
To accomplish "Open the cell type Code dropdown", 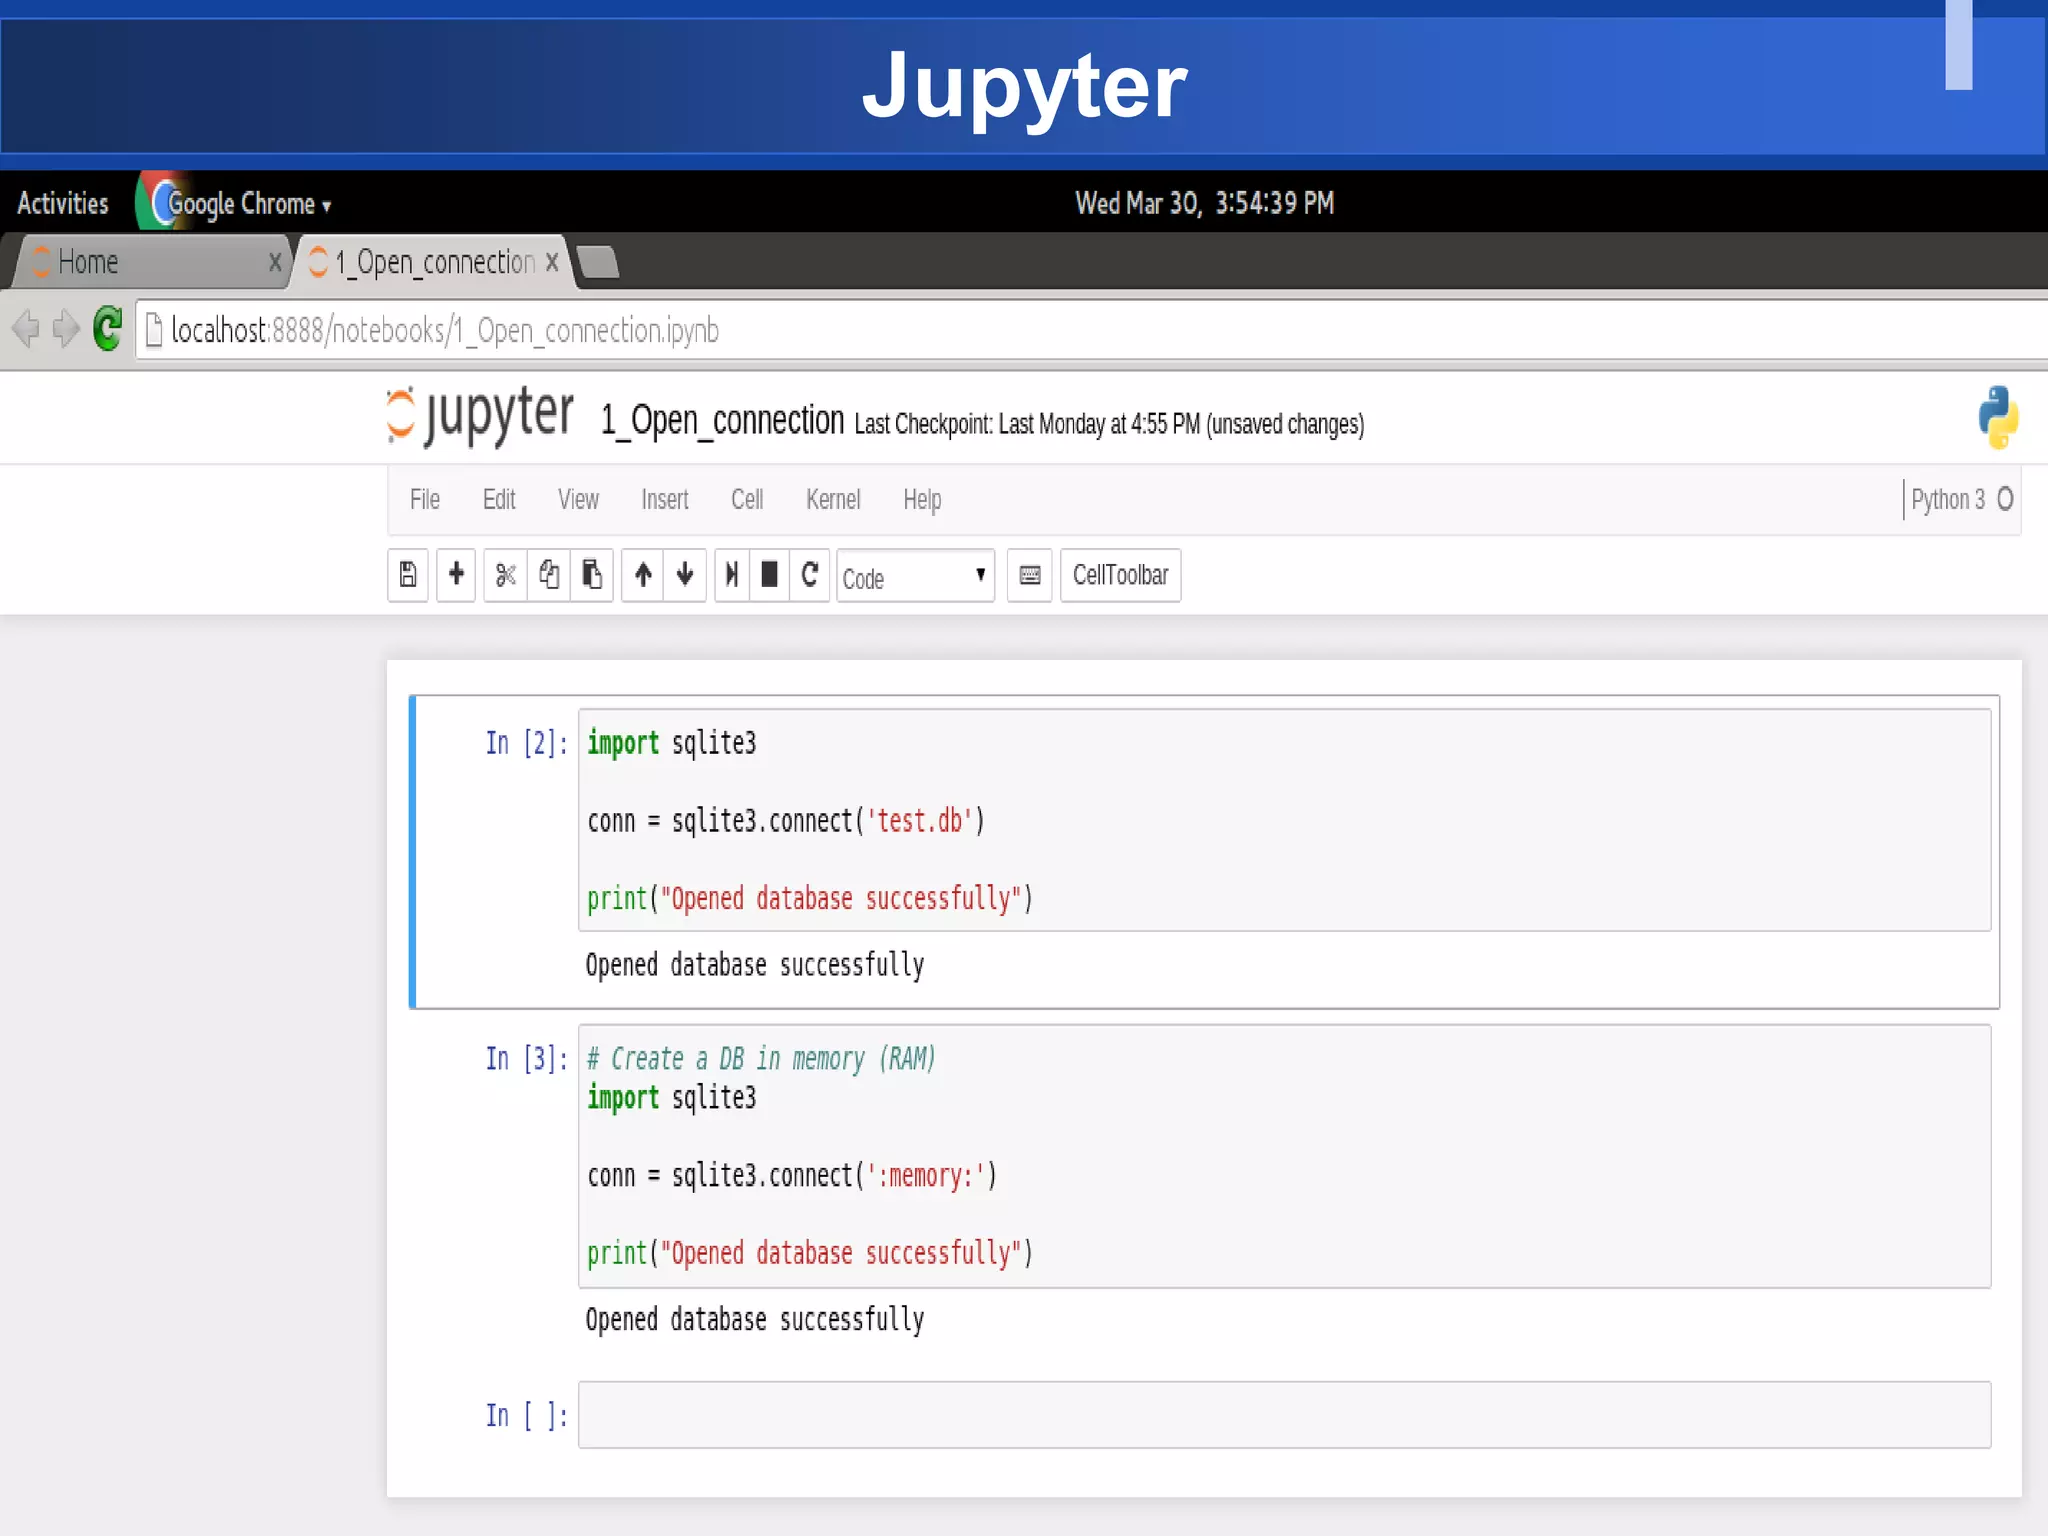I will point(915,576).
